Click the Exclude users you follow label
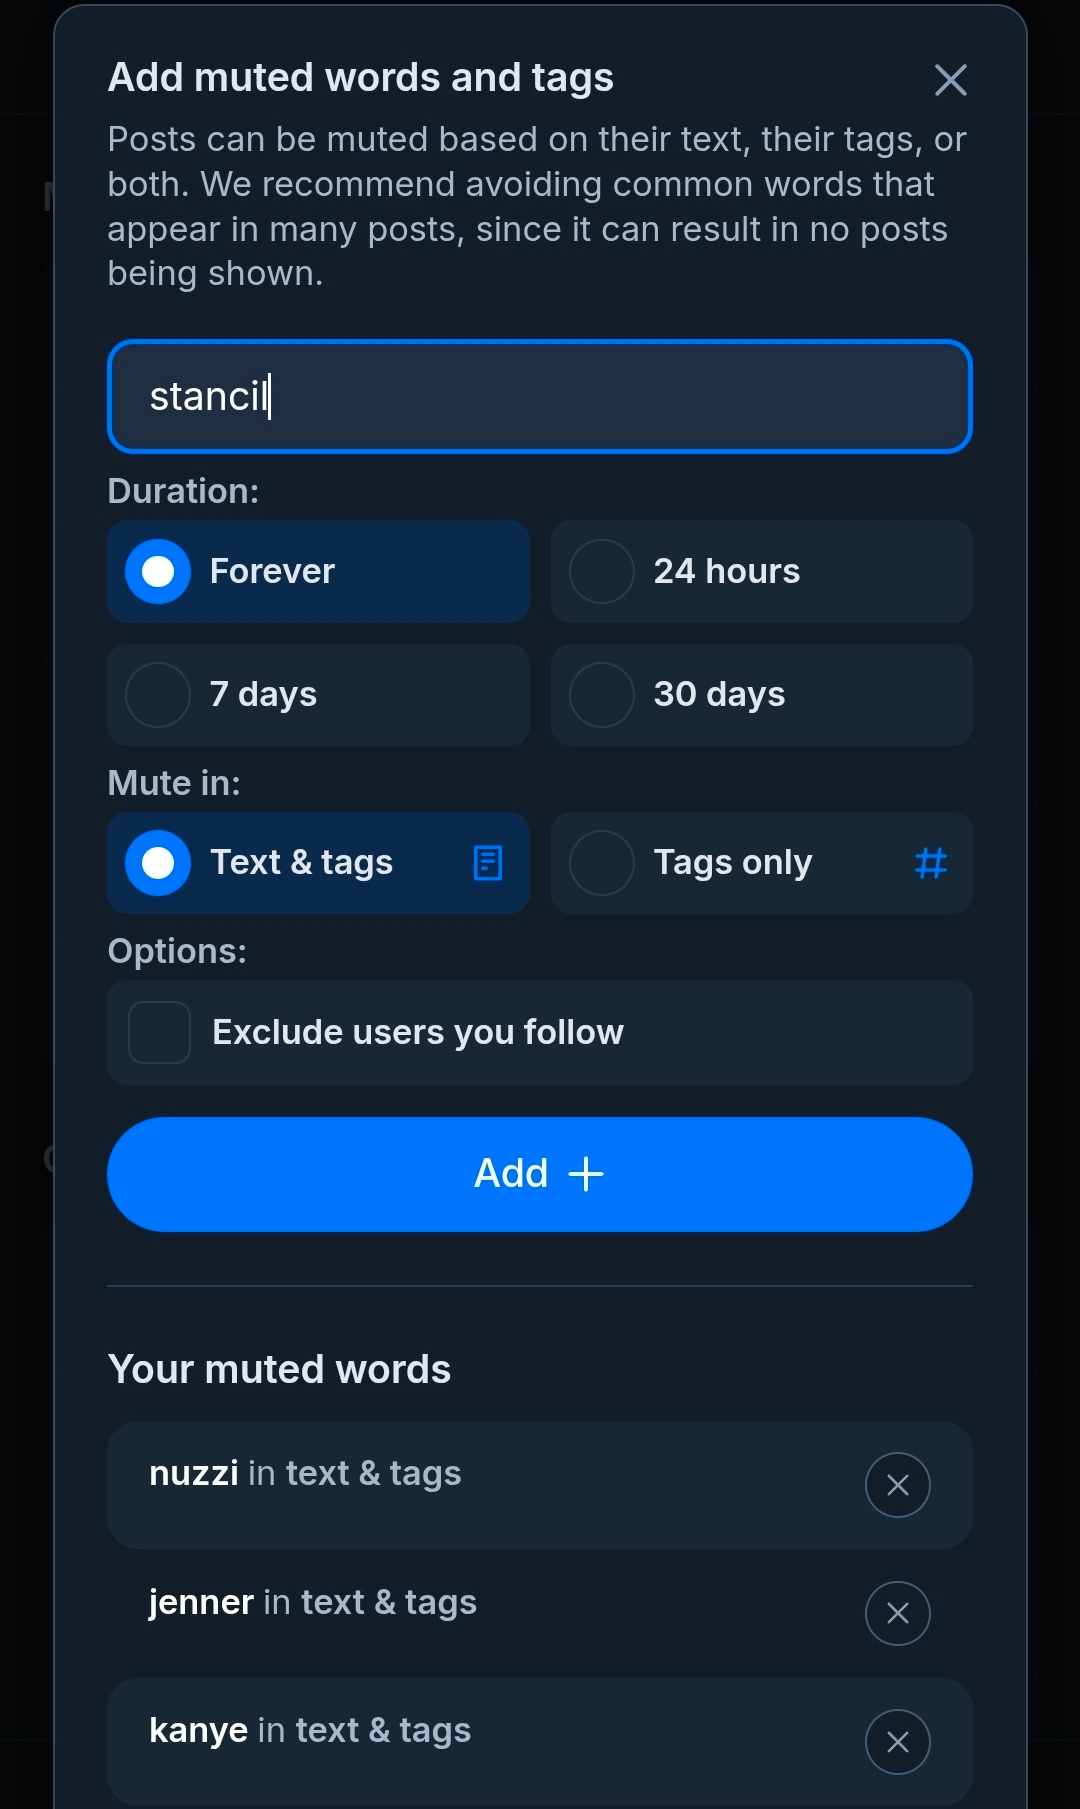The height and width of the screenshot is (1809, 1080). pos(418,1032)
